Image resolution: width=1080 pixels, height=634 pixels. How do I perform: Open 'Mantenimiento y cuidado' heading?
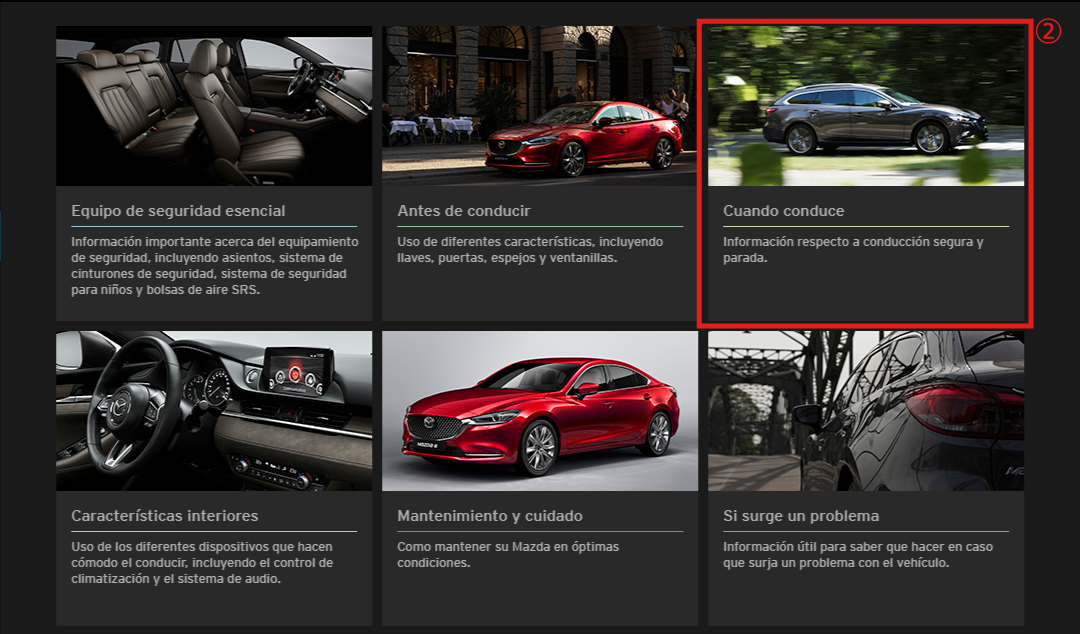(490, 515)
